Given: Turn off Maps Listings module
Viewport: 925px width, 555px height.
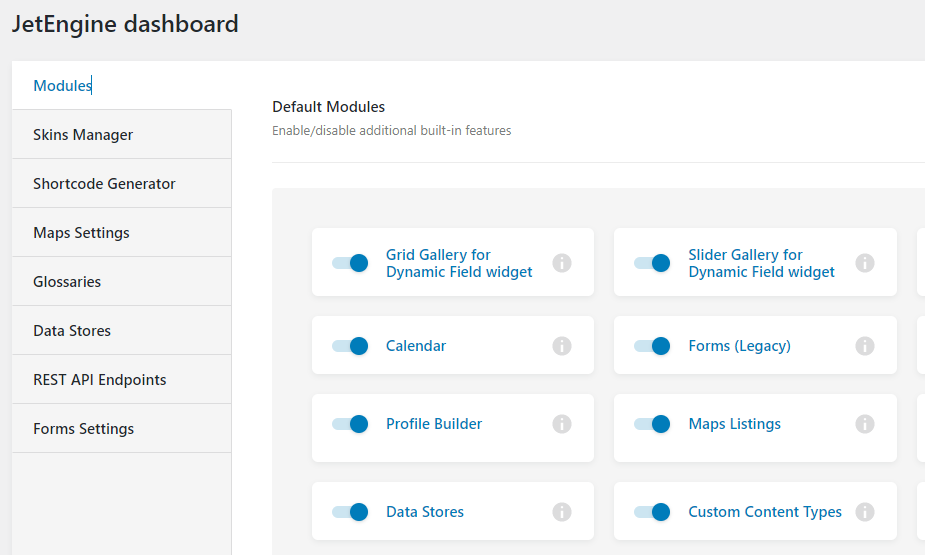Looking at the screenshot, I should 652,423.
